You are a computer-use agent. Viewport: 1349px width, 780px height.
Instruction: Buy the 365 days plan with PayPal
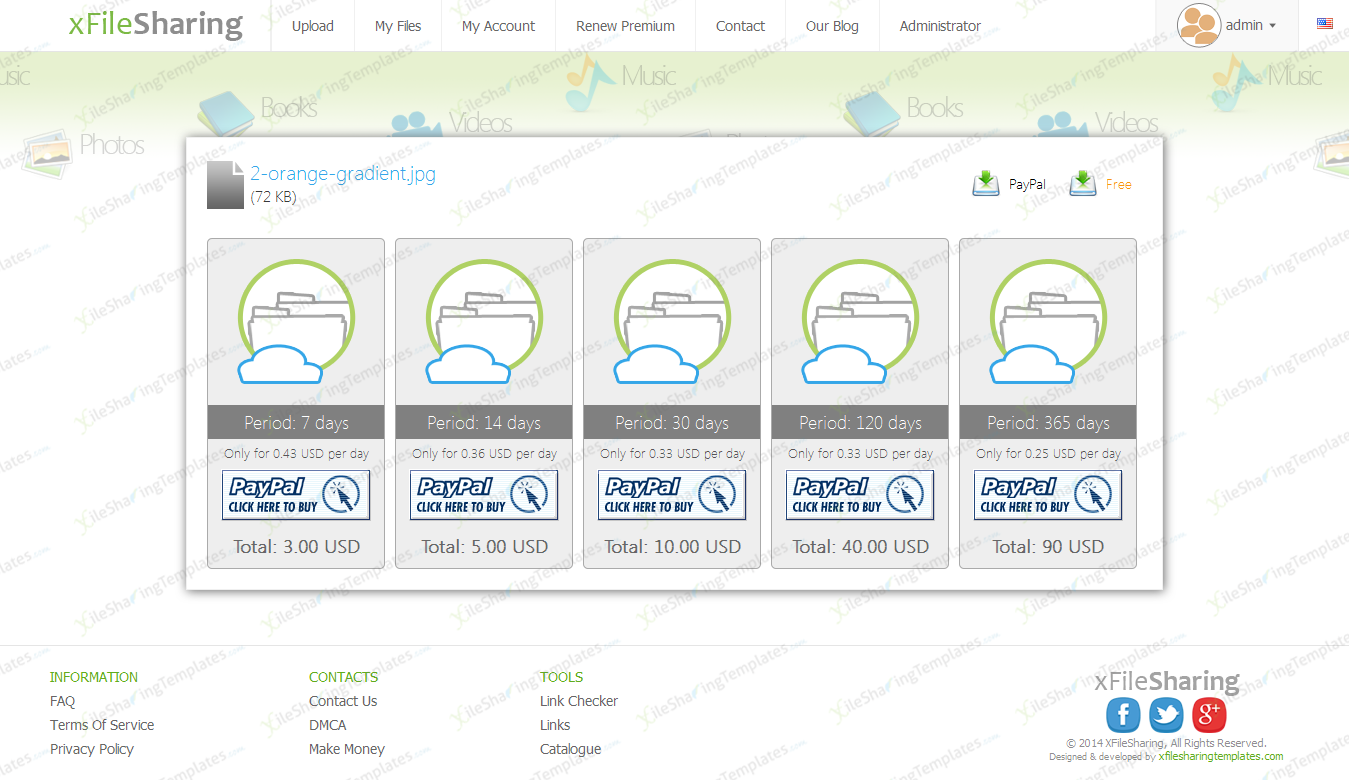coord(1048,495)
